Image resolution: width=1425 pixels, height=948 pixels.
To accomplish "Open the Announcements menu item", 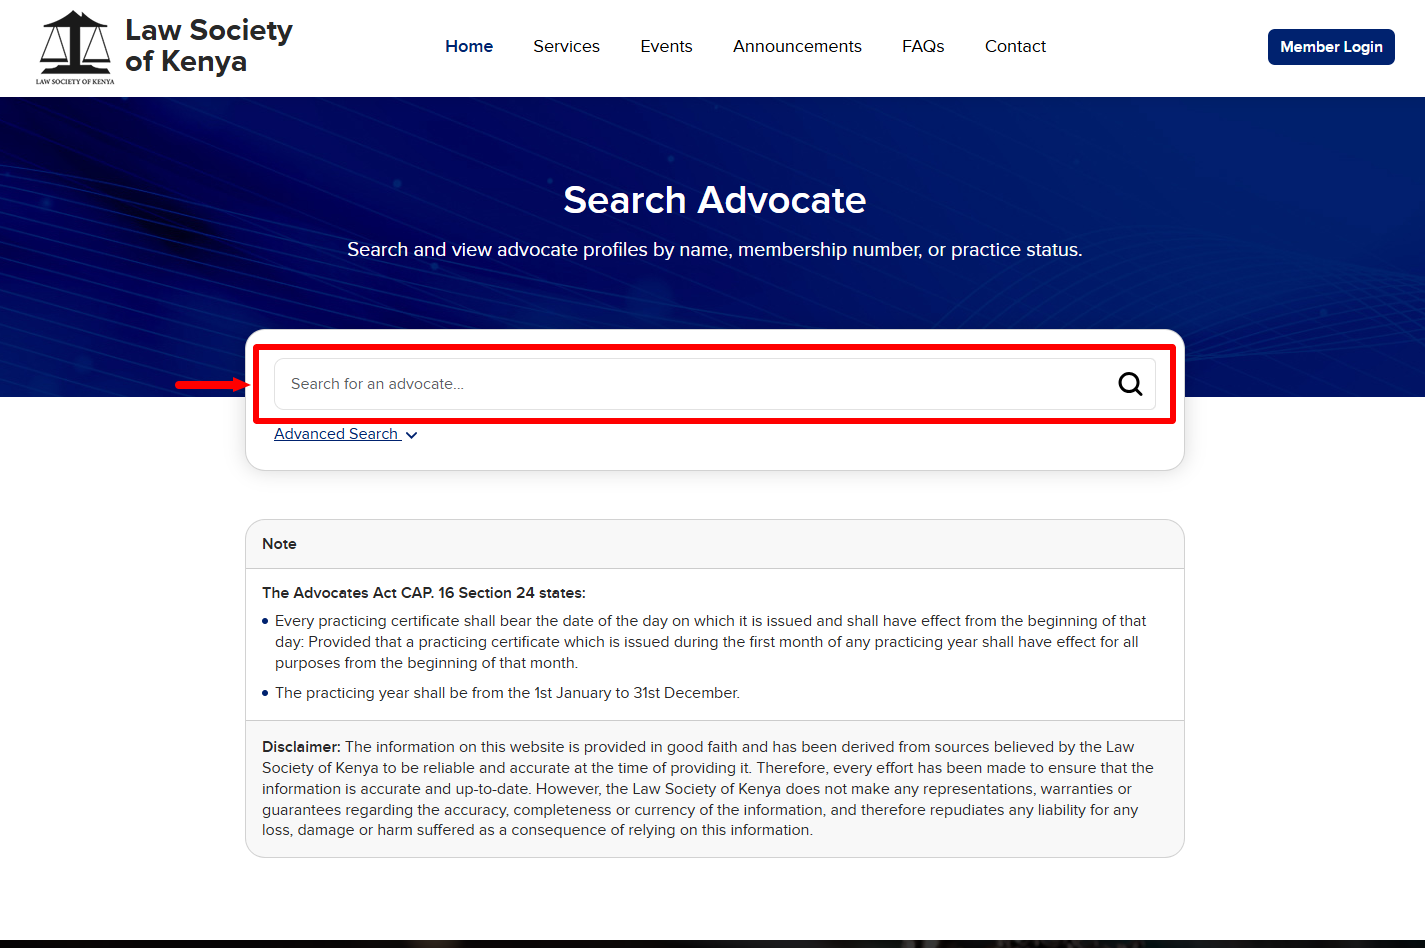I will [x=797, y=46].
